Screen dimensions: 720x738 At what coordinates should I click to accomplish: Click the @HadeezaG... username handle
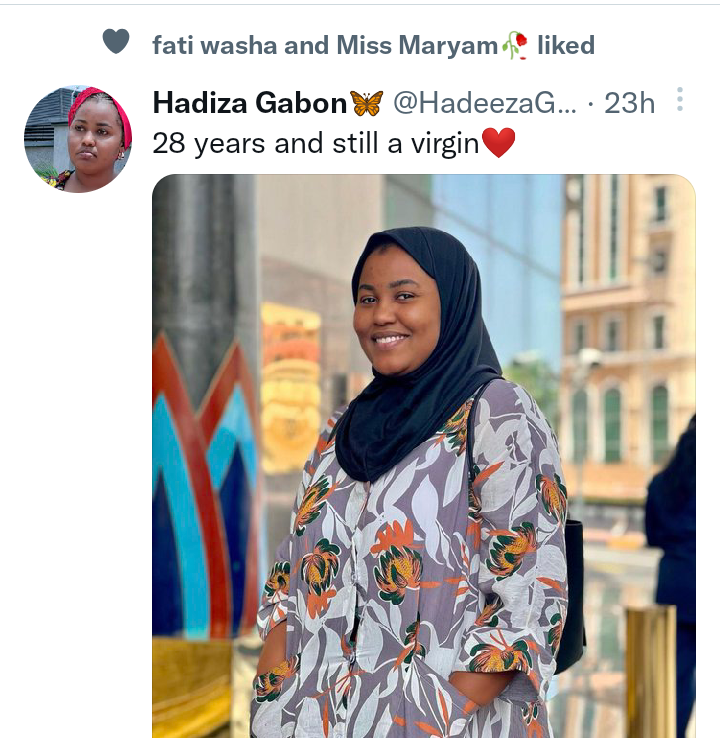point(485,103)
